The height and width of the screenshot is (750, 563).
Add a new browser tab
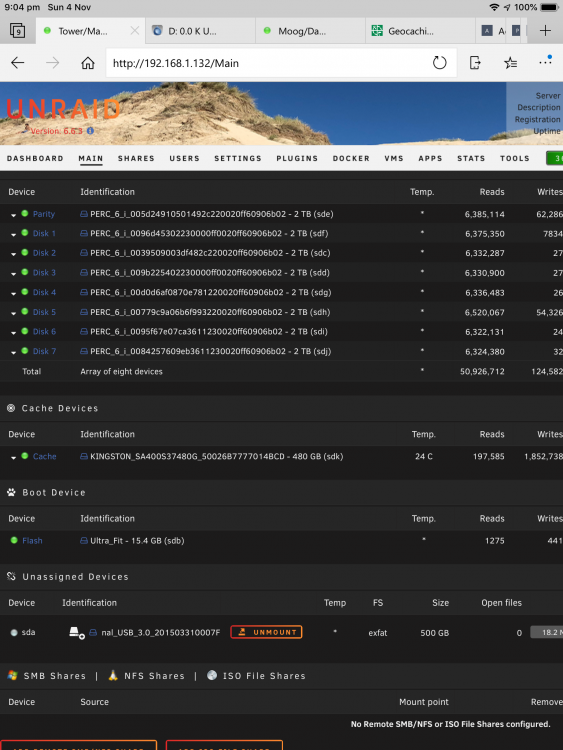pyautogui.click(x=545, y=31)
